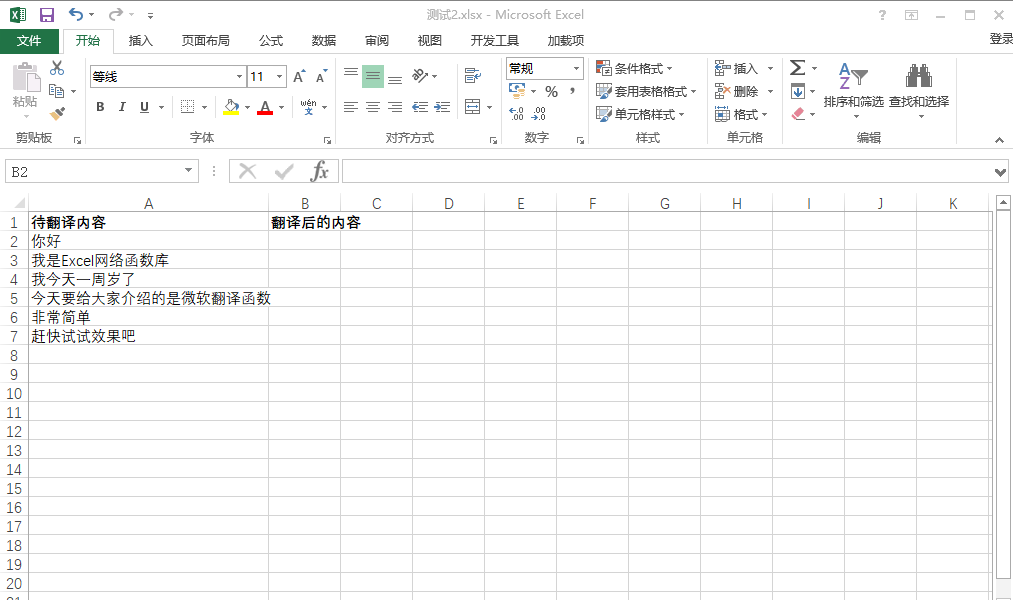The height and width of the screenshot is (600, 1013).
Task: Toggle middle vertical alignment
Action: pyautogui.click(x=372, y=77)
